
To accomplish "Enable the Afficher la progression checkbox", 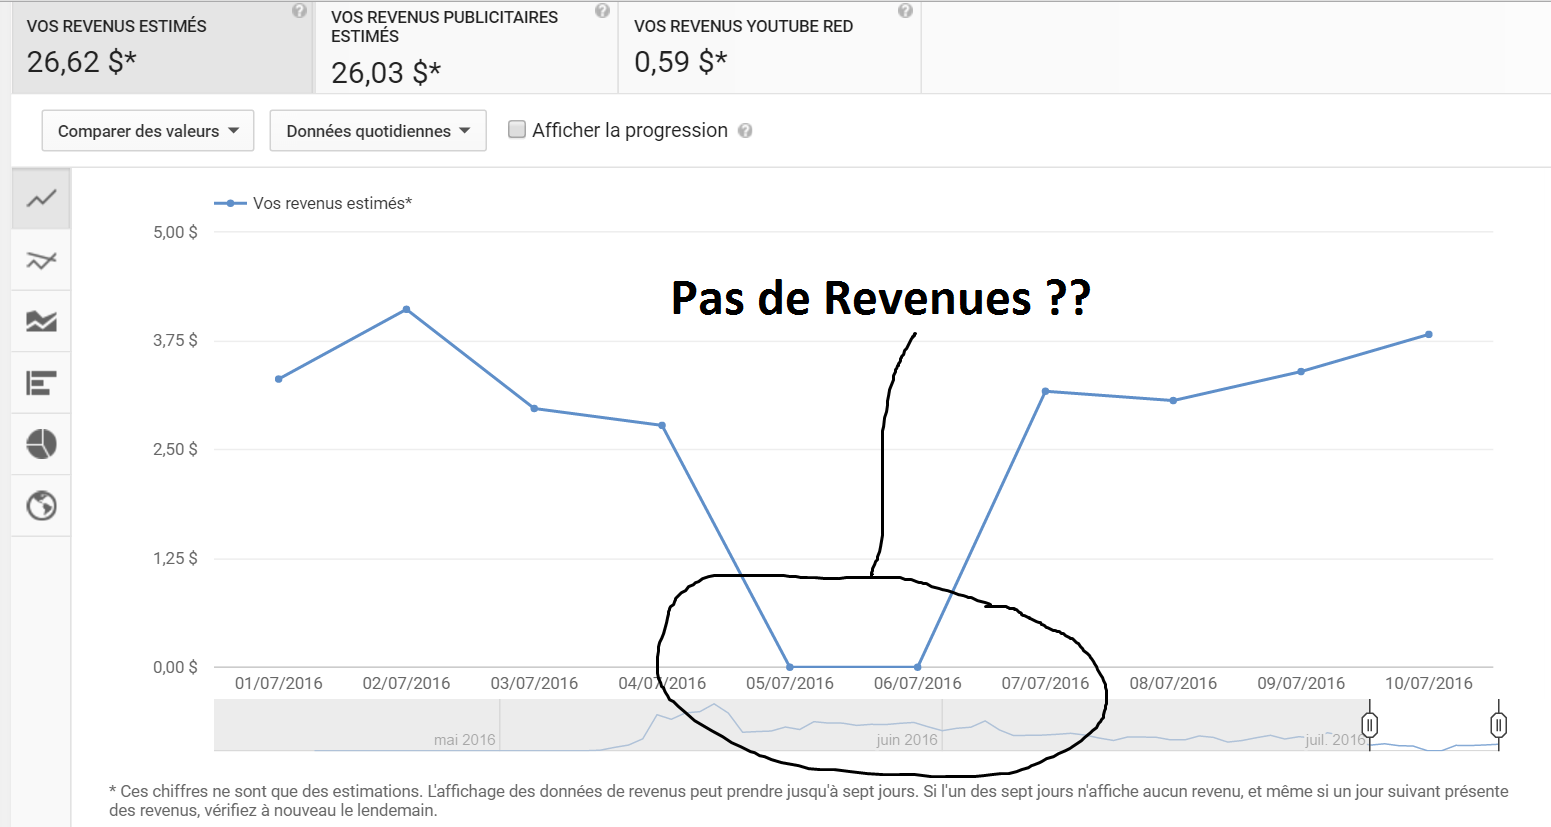I will point(517,129).
